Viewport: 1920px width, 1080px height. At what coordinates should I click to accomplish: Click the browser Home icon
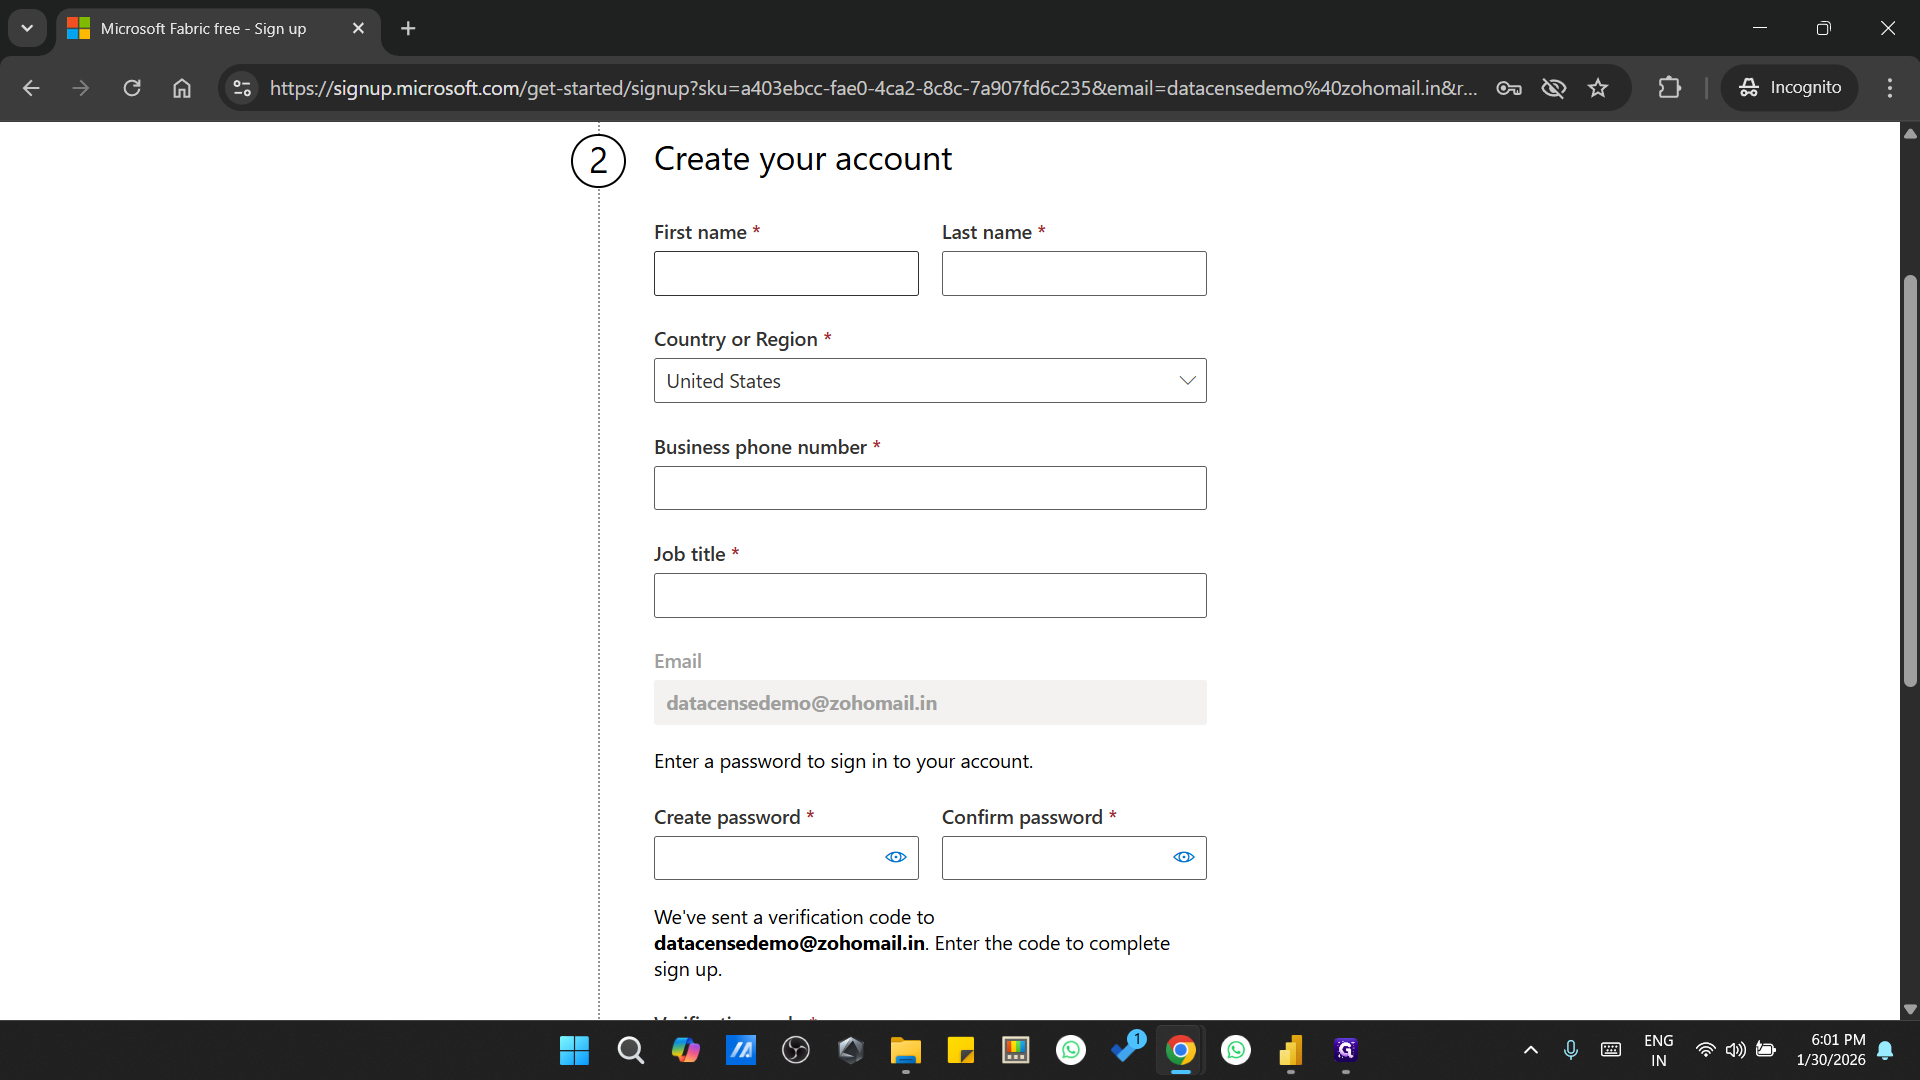[x=181, y=88]
